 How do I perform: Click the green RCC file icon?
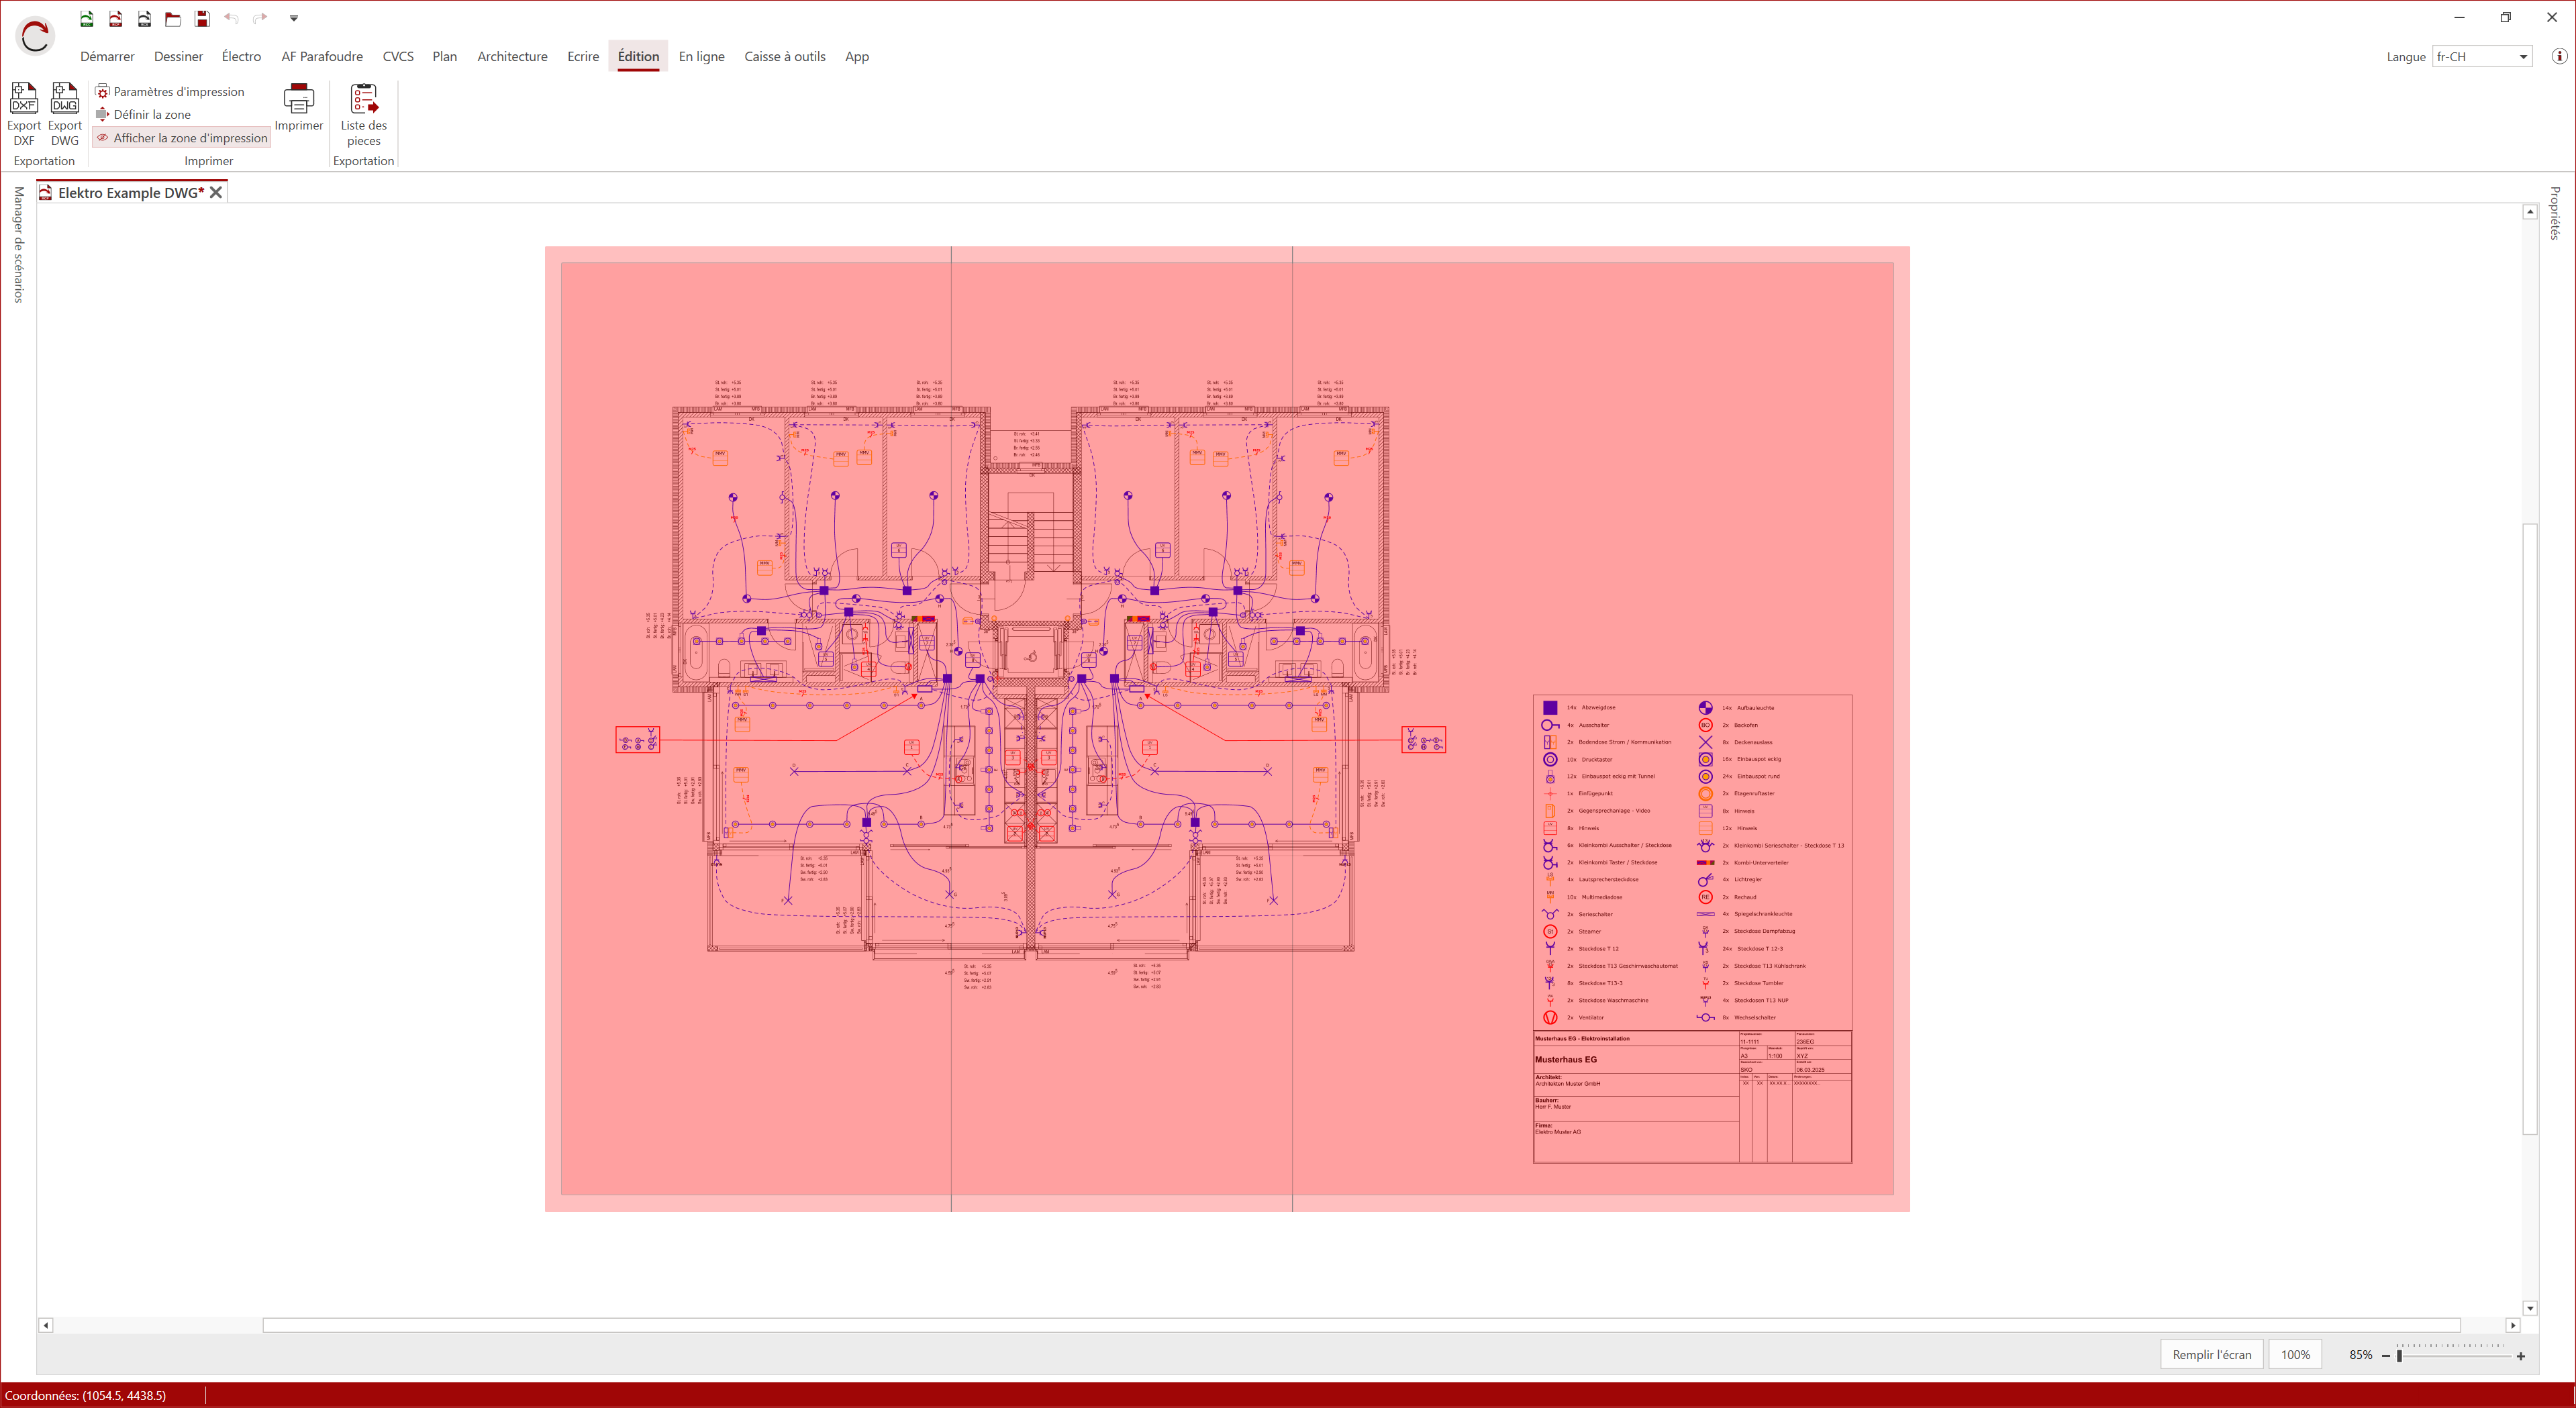point(87,18)
